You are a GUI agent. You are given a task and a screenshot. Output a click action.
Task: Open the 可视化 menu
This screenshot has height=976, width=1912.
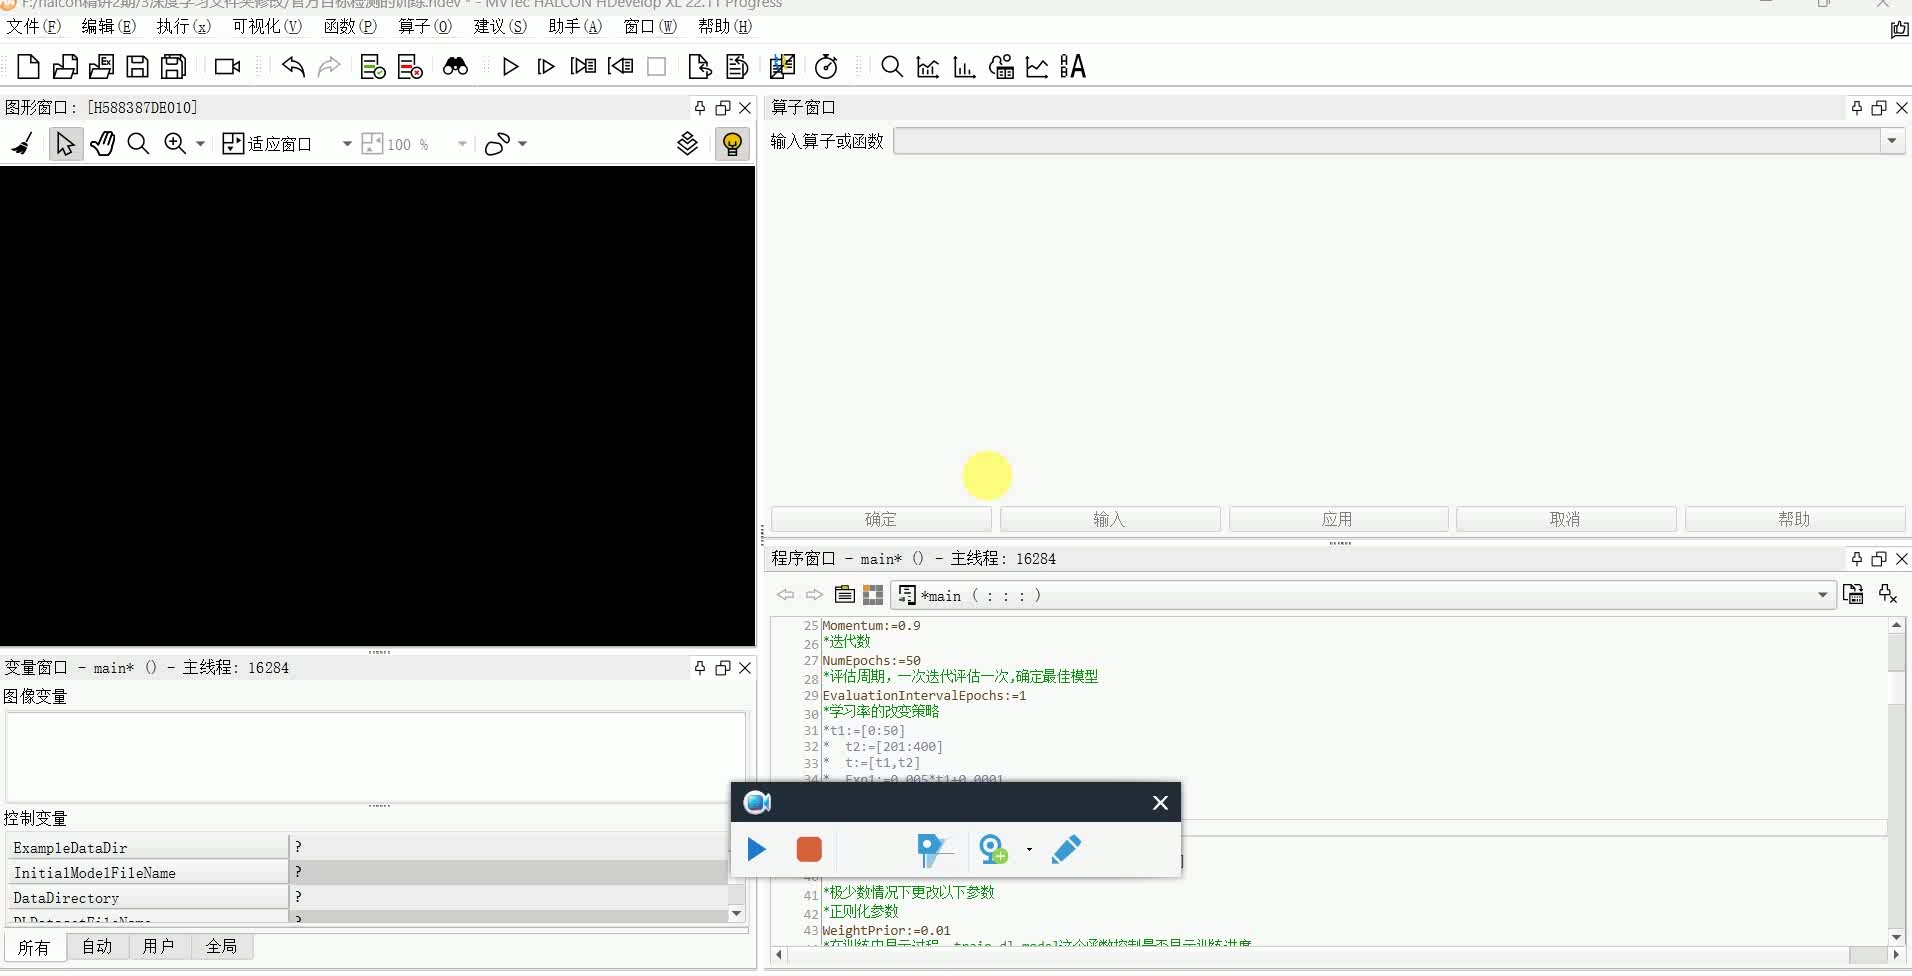[266, 26]
